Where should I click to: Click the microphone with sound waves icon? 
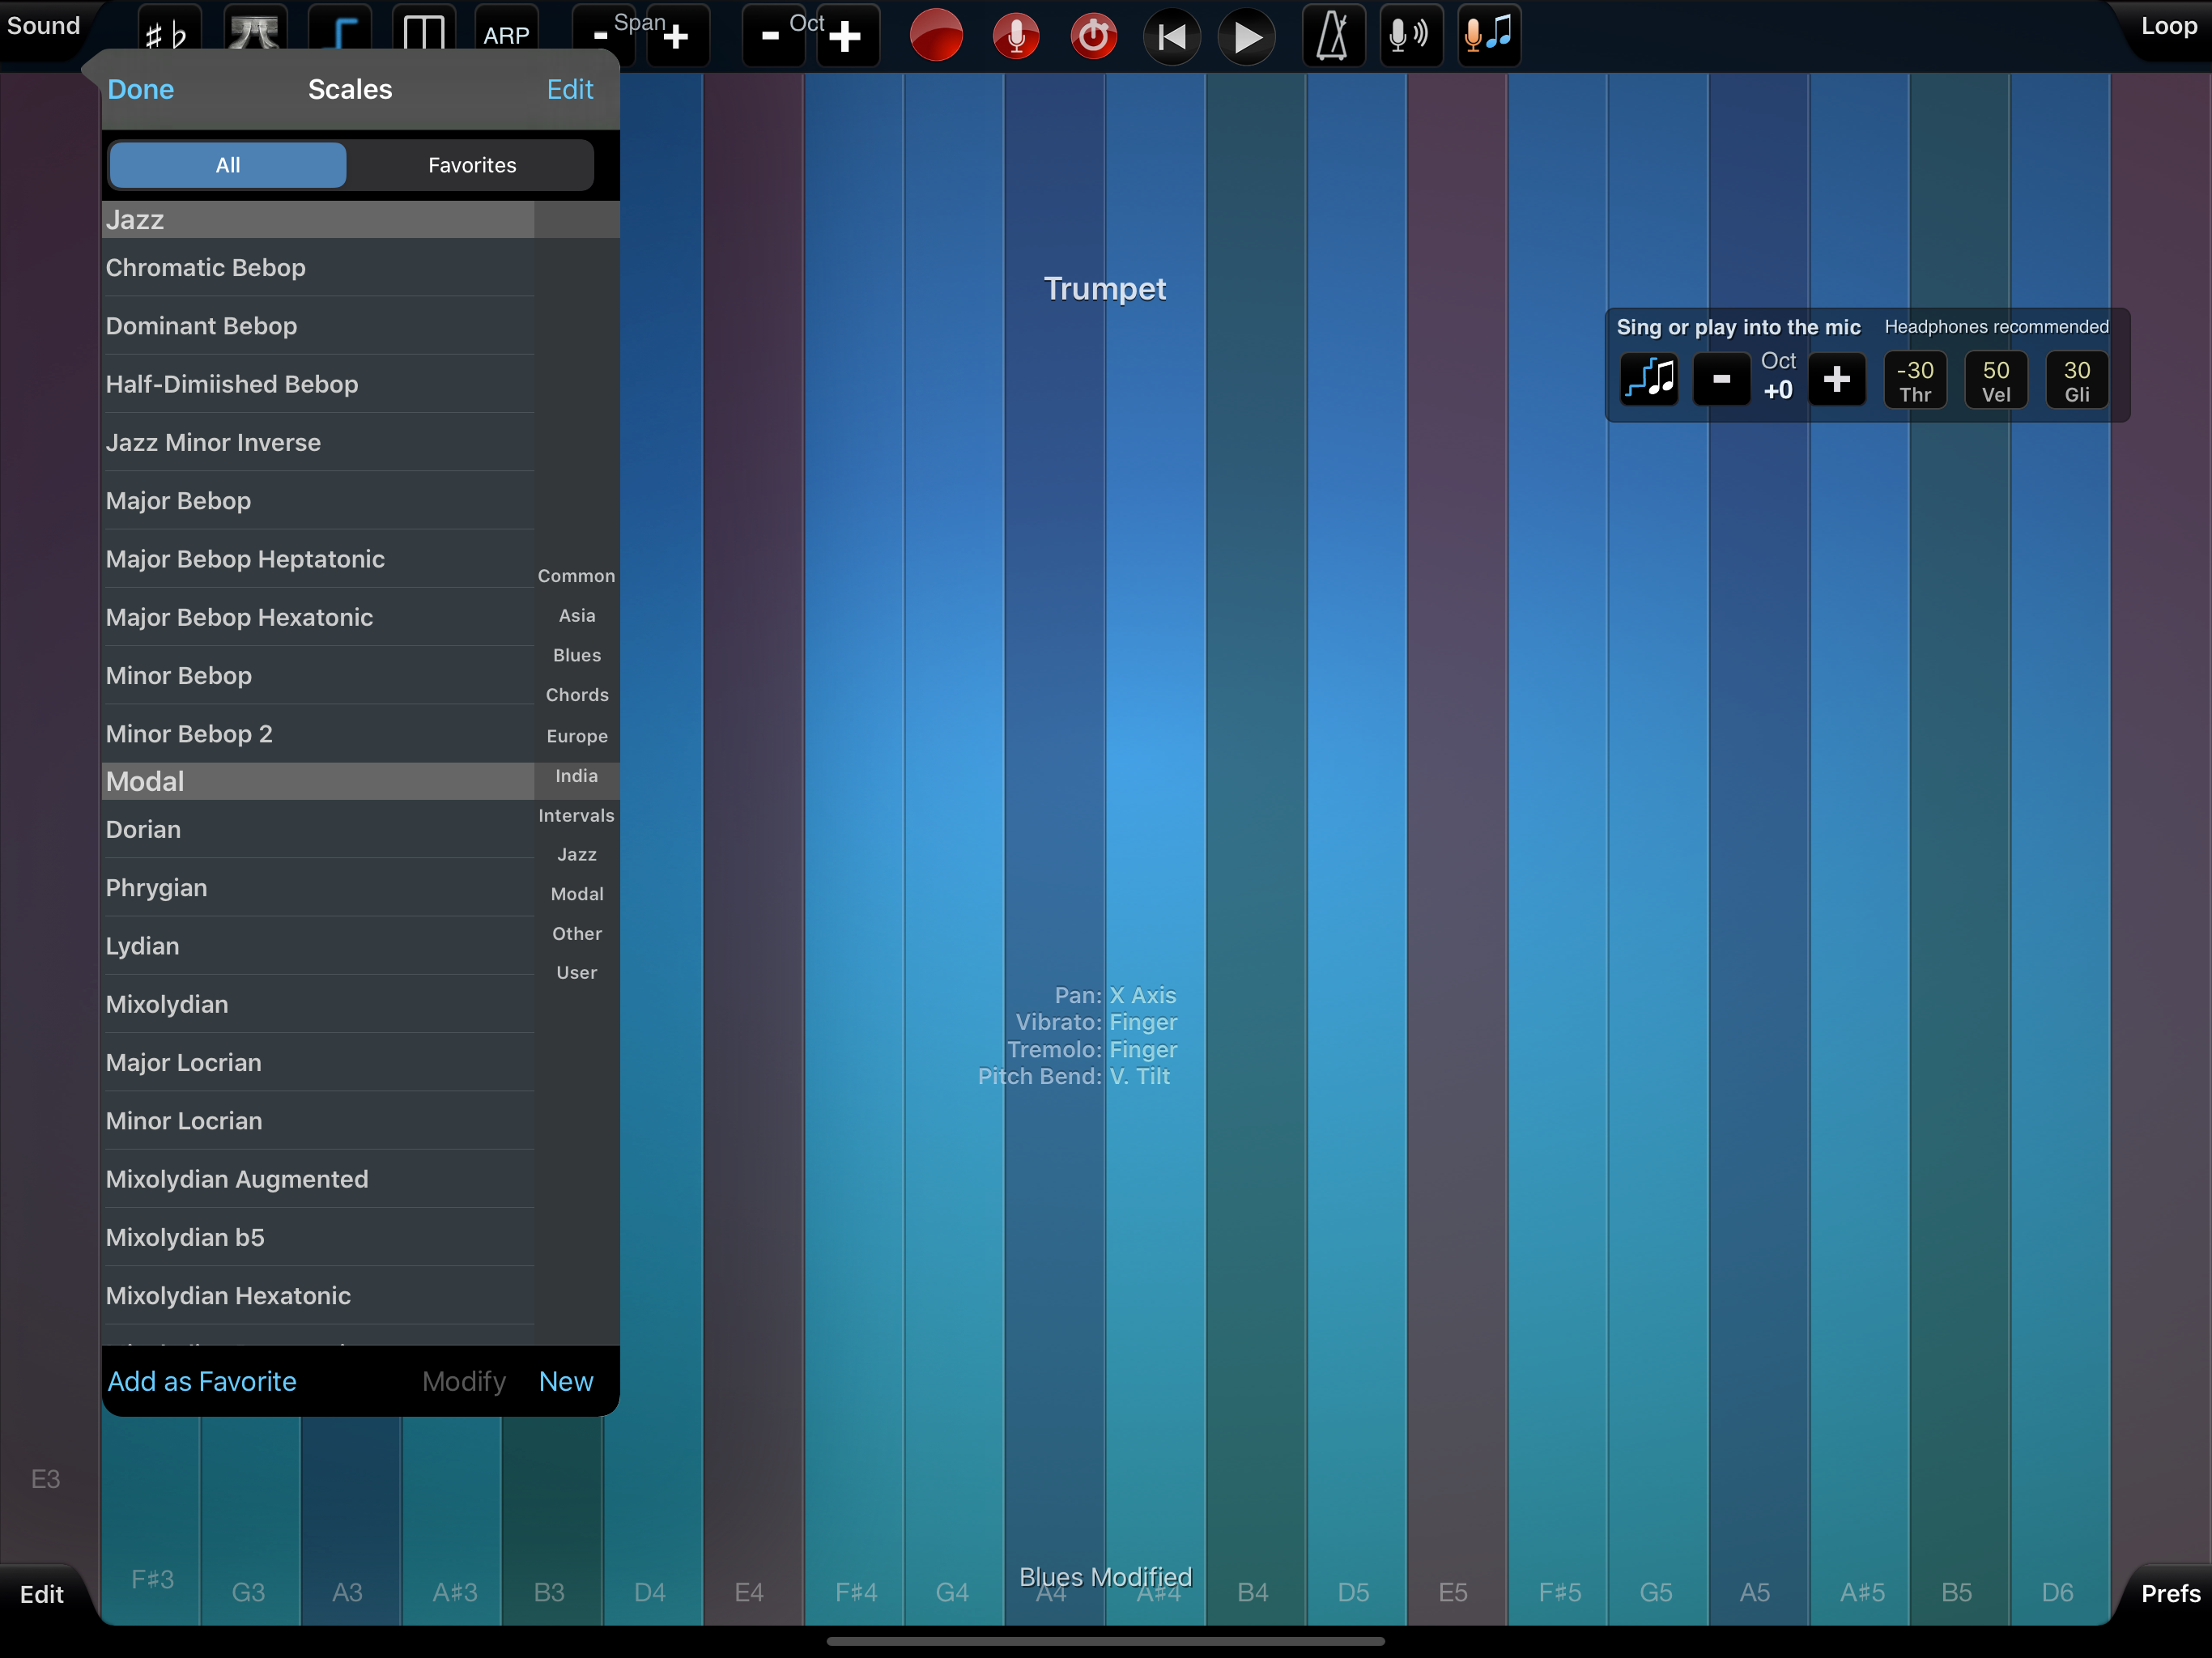tap(1410, 36)
